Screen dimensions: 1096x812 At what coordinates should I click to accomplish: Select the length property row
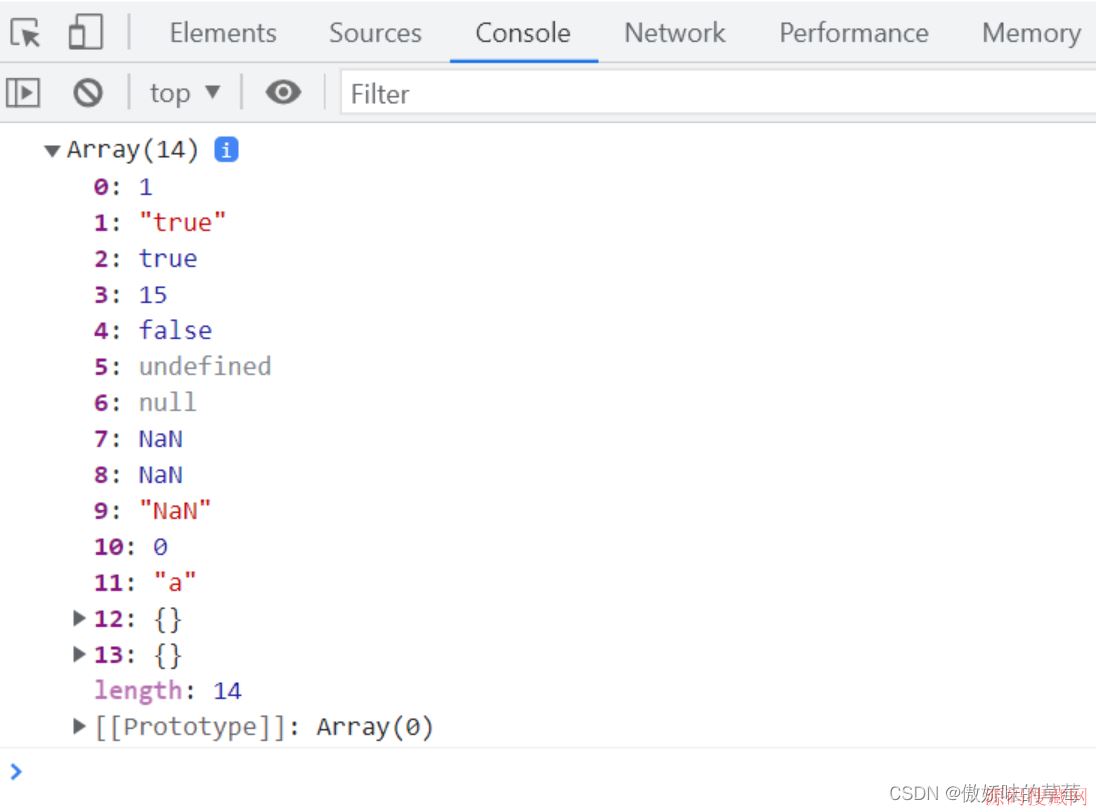[167, 691]
